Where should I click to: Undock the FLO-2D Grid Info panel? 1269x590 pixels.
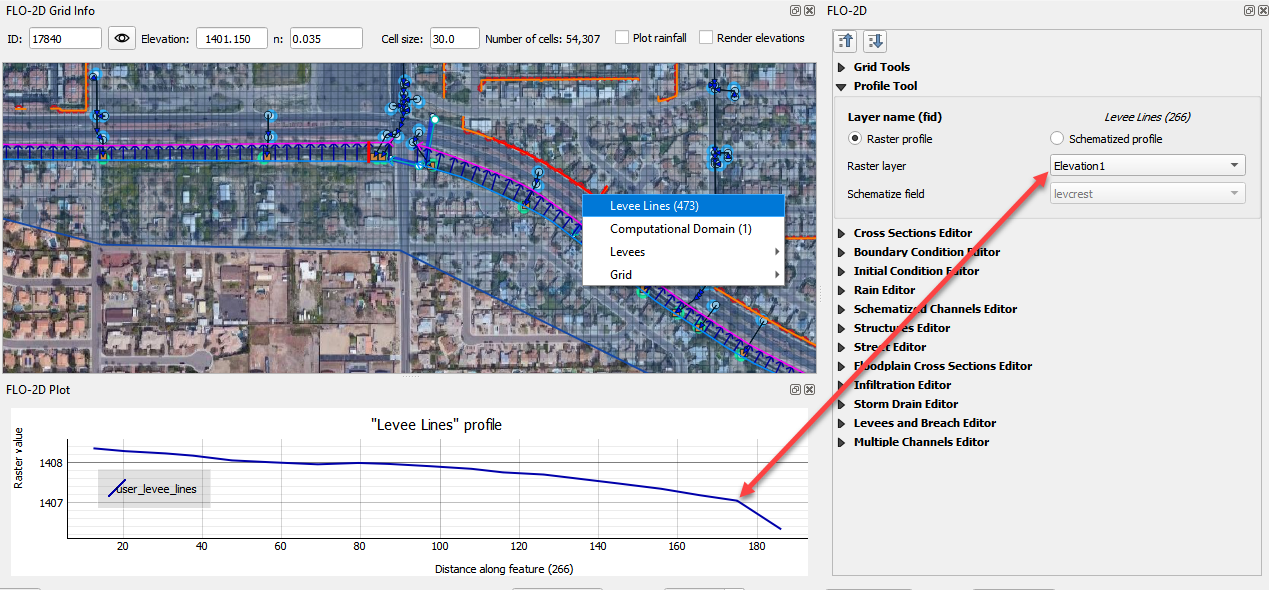point(795,11)
